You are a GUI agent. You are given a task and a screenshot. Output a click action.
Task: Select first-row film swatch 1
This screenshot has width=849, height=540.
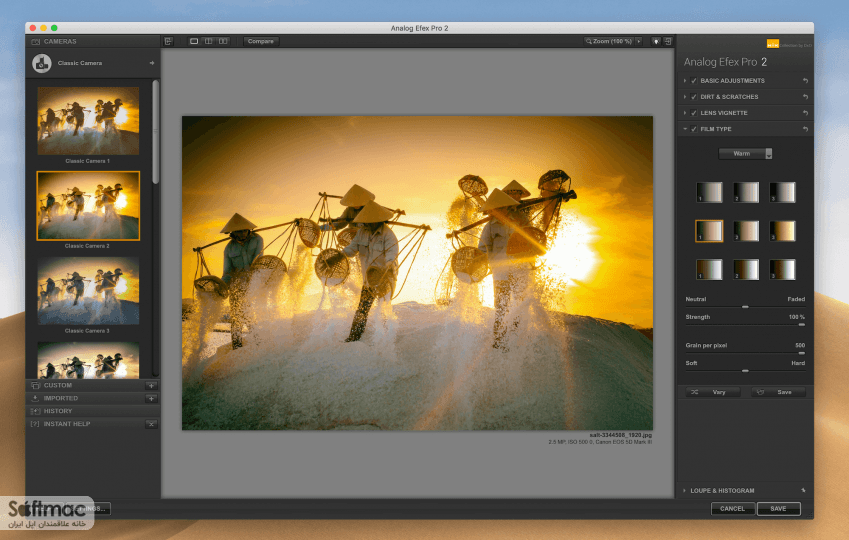[709, 192]
